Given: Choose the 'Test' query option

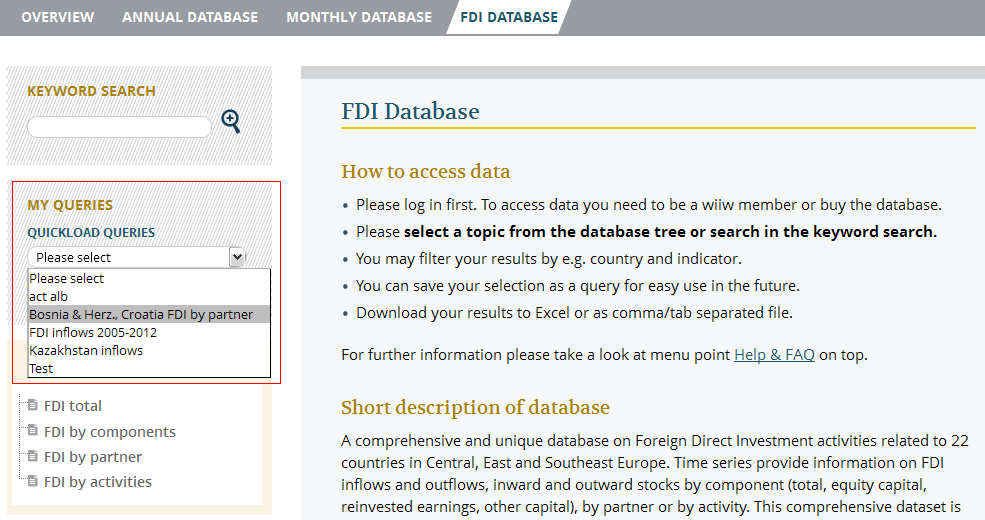Looking at the screenshot, I should [x=41, y=369].
